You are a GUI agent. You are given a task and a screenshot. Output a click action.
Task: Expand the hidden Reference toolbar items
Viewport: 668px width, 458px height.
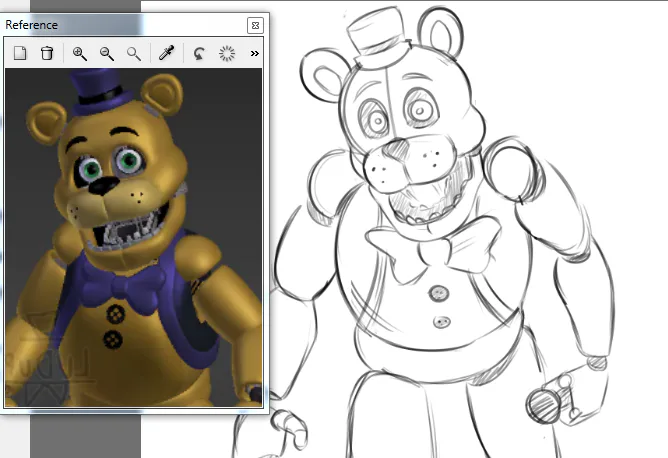point(255,53)
